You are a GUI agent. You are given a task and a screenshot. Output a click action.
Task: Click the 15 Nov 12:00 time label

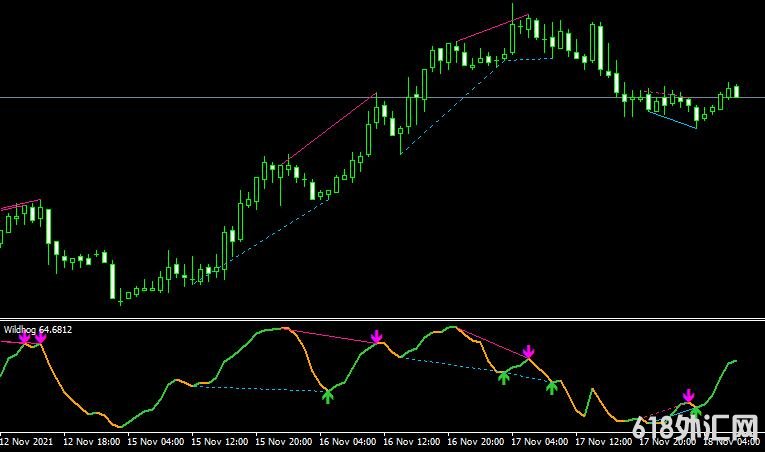(220, 442)
